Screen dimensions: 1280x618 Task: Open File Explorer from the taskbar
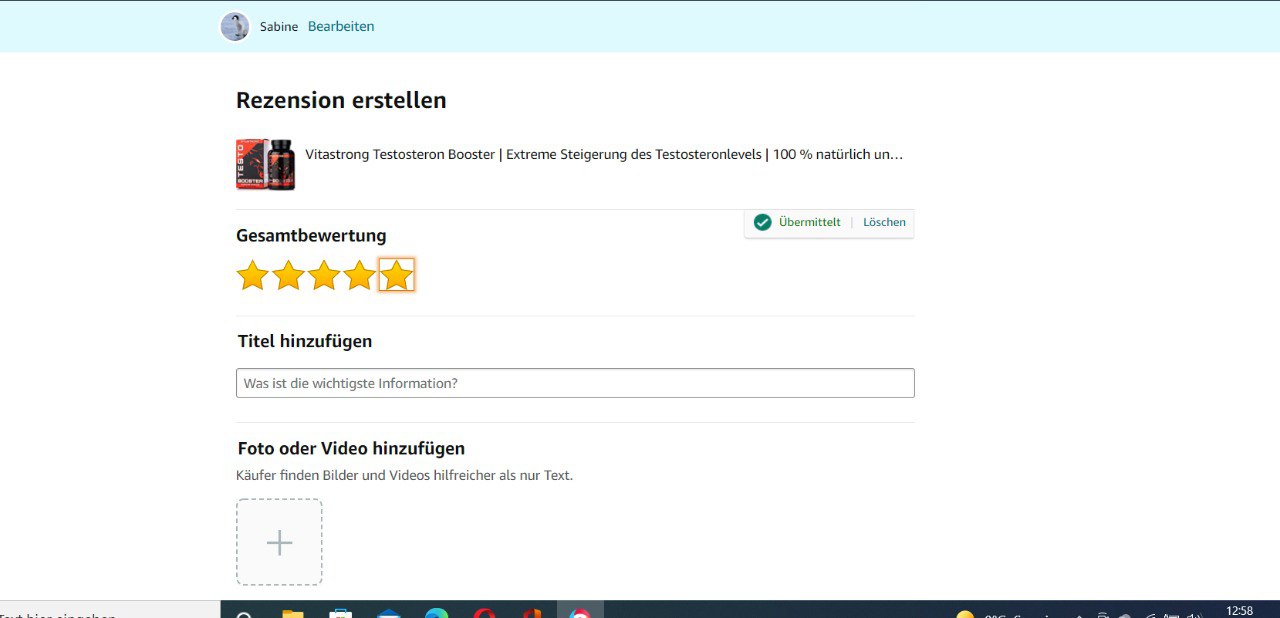click(292, 612)
